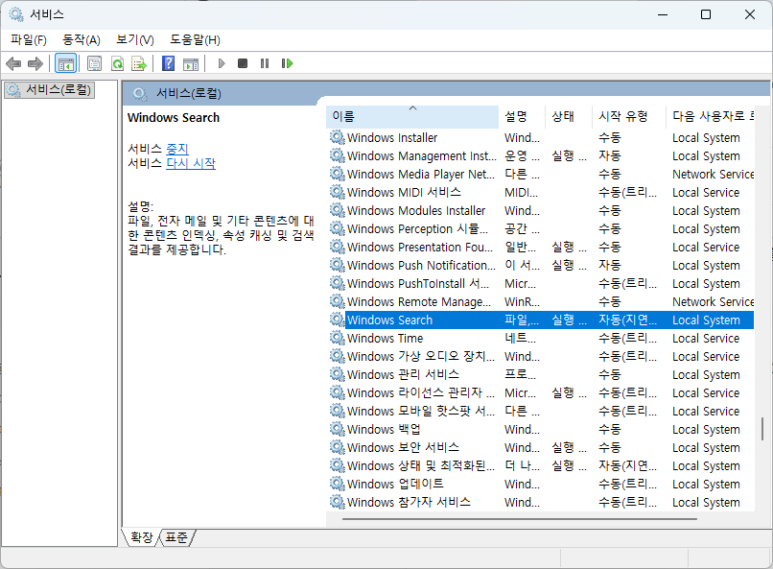This screenshot has height=569, width=773.
Task: Click gear icon of Windows 보안 서비스 row
Action: pos(337,447)
